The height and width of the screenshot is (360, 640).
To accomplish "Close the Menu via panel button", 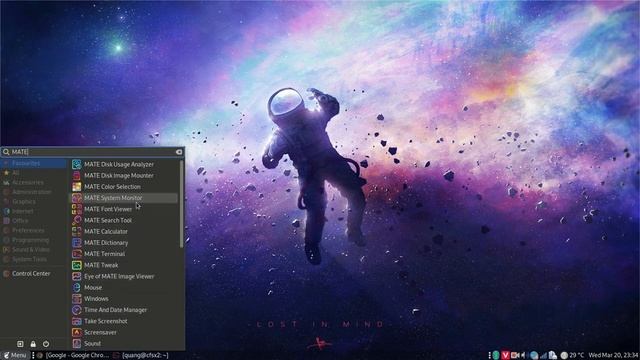I will pyautogui.click(x=15, y=356).
